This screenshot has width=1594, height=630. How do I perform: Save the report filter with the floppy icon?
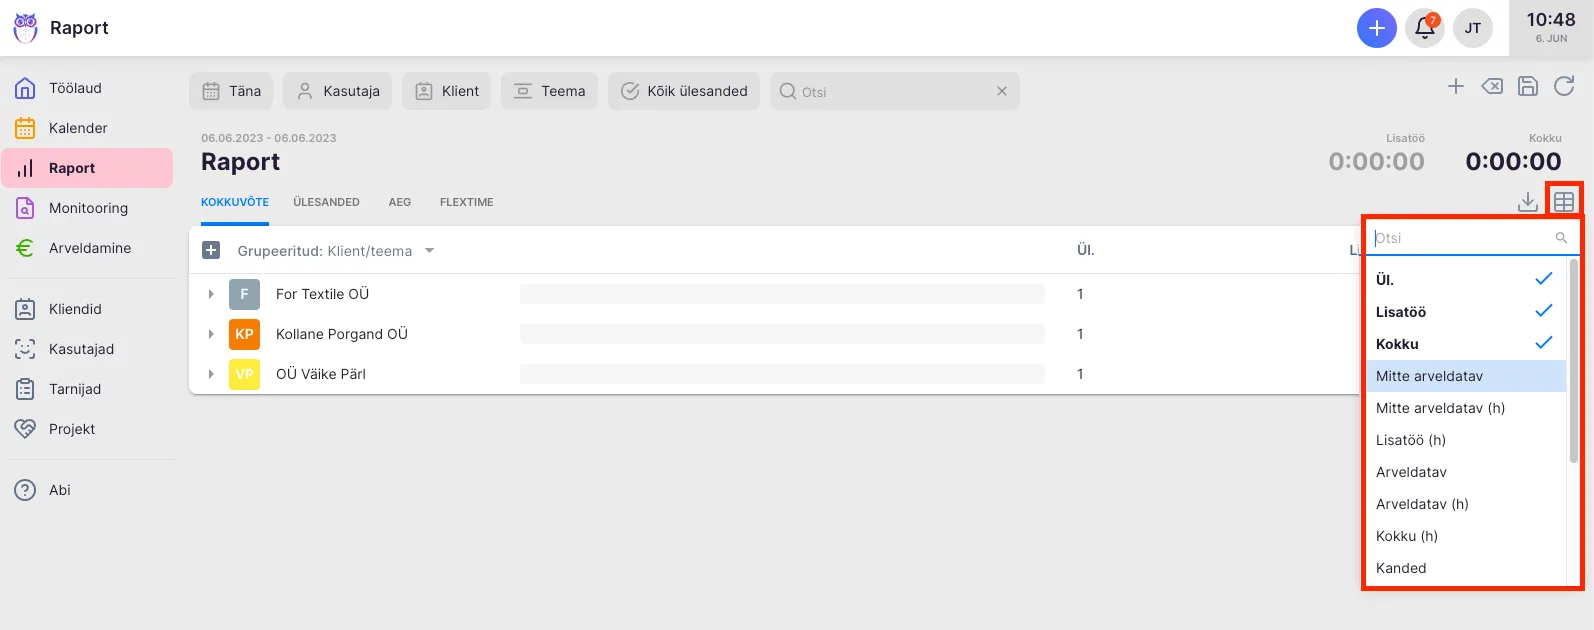(1527, 86)
